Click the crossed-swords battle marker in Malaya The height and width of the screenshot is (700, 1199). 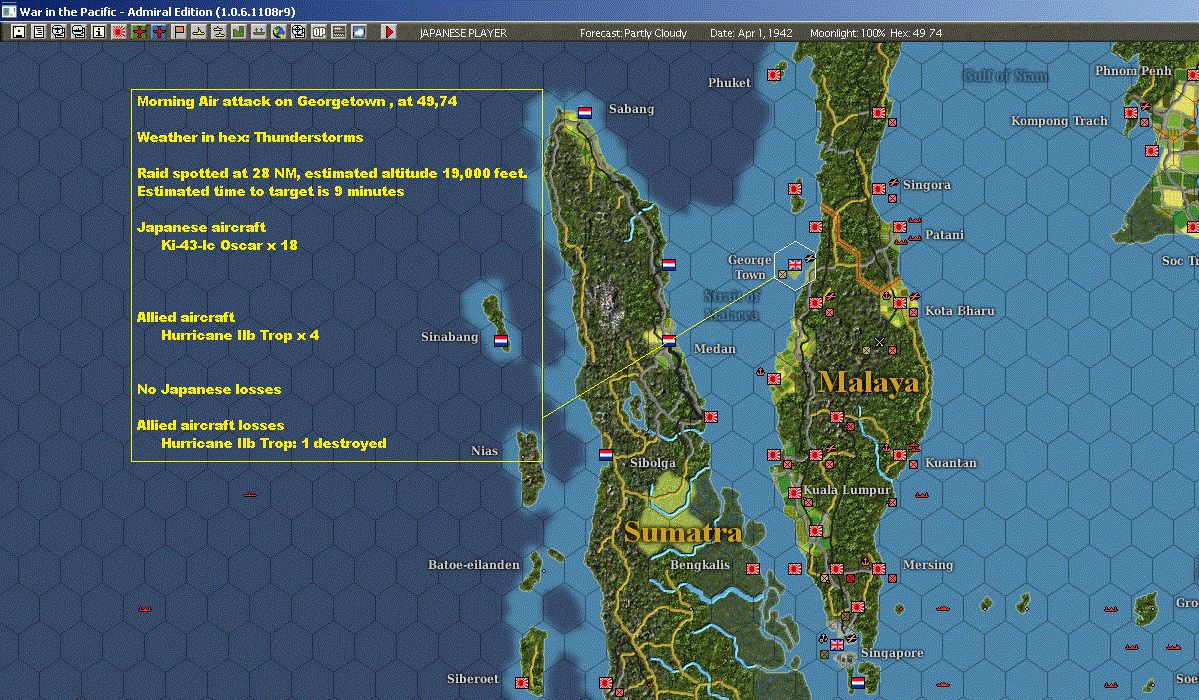(879, 342)
